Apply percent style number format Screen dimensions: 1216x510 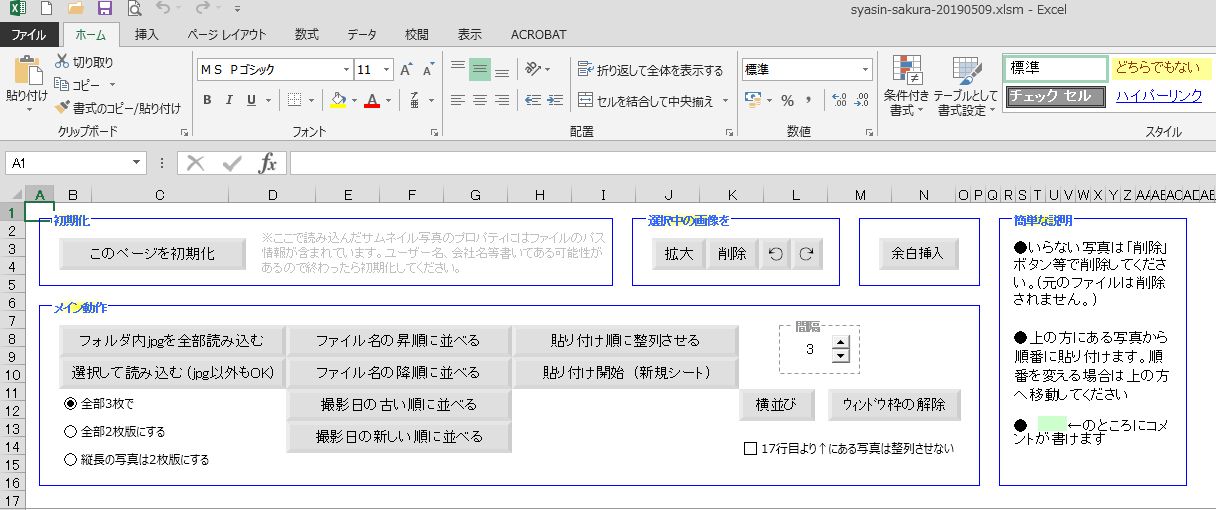pos(787,100)
